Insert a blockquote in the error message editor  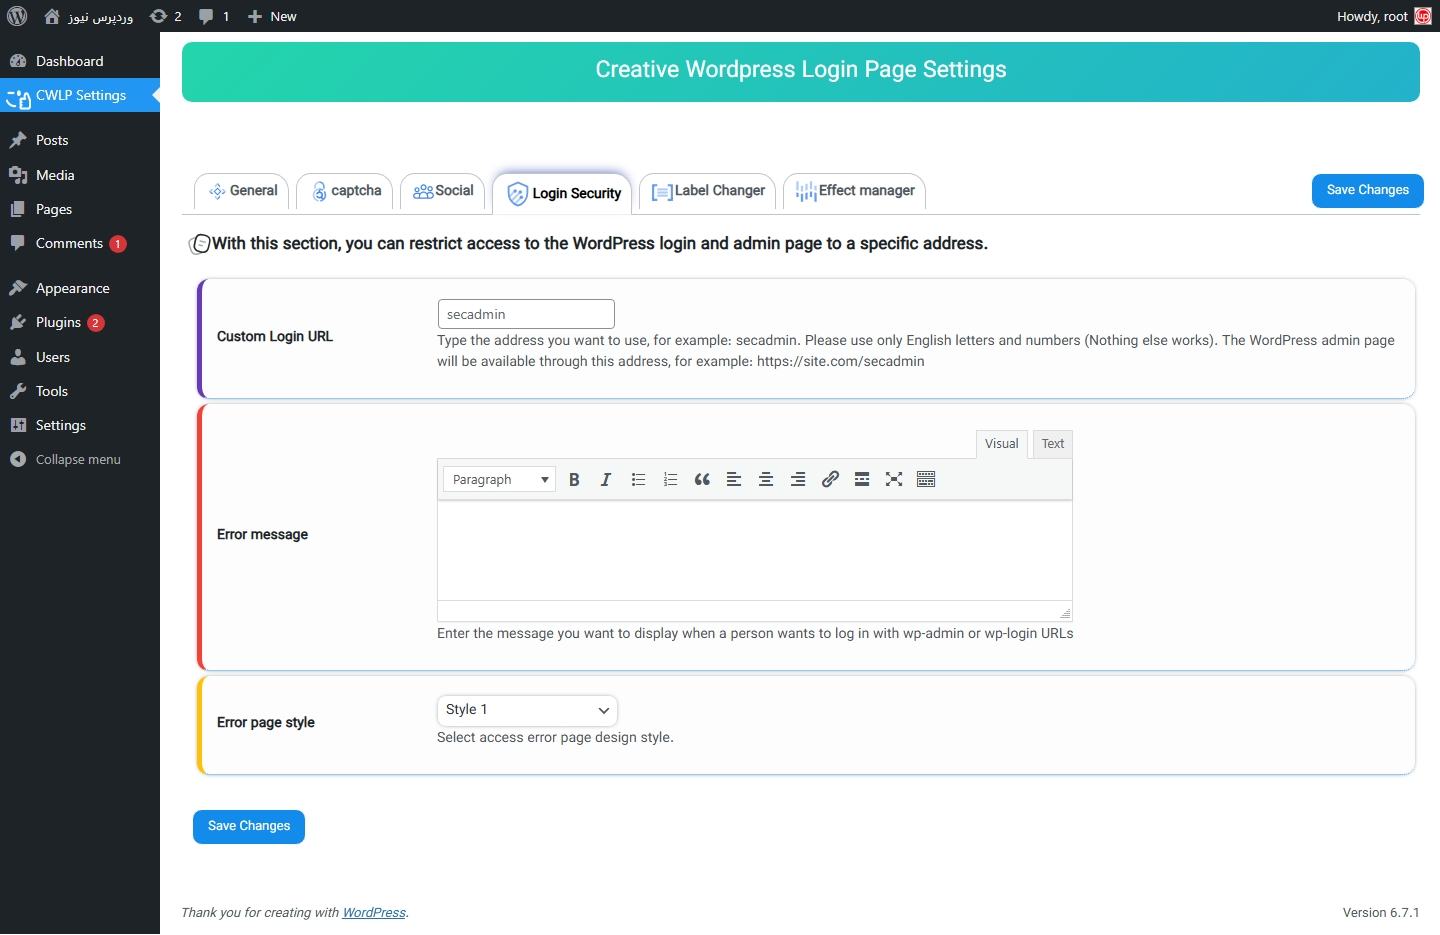click(x=702, y=479)
